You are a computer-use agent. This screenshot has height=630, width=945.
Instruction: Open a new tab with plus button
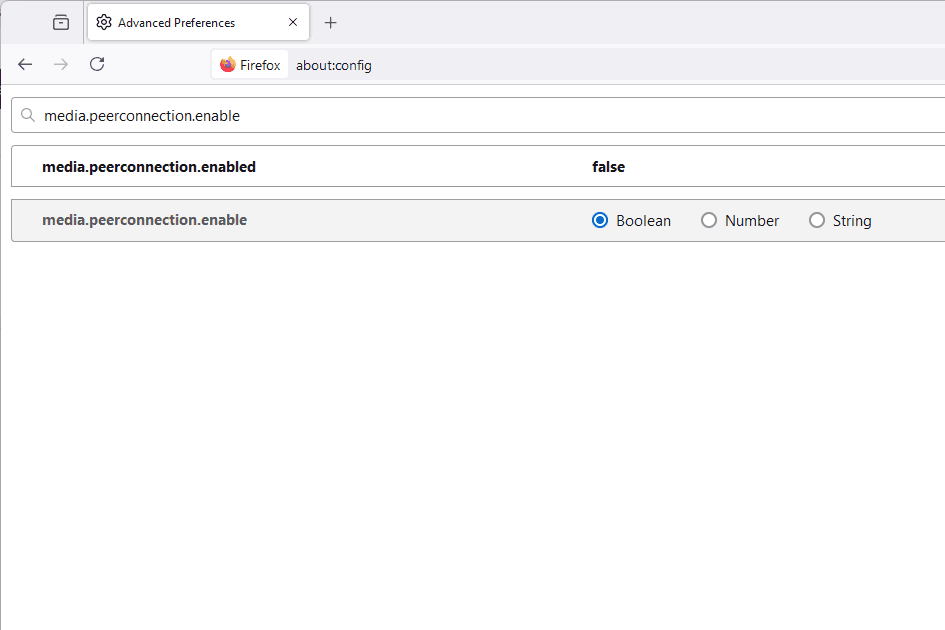(x=331, y=22)
